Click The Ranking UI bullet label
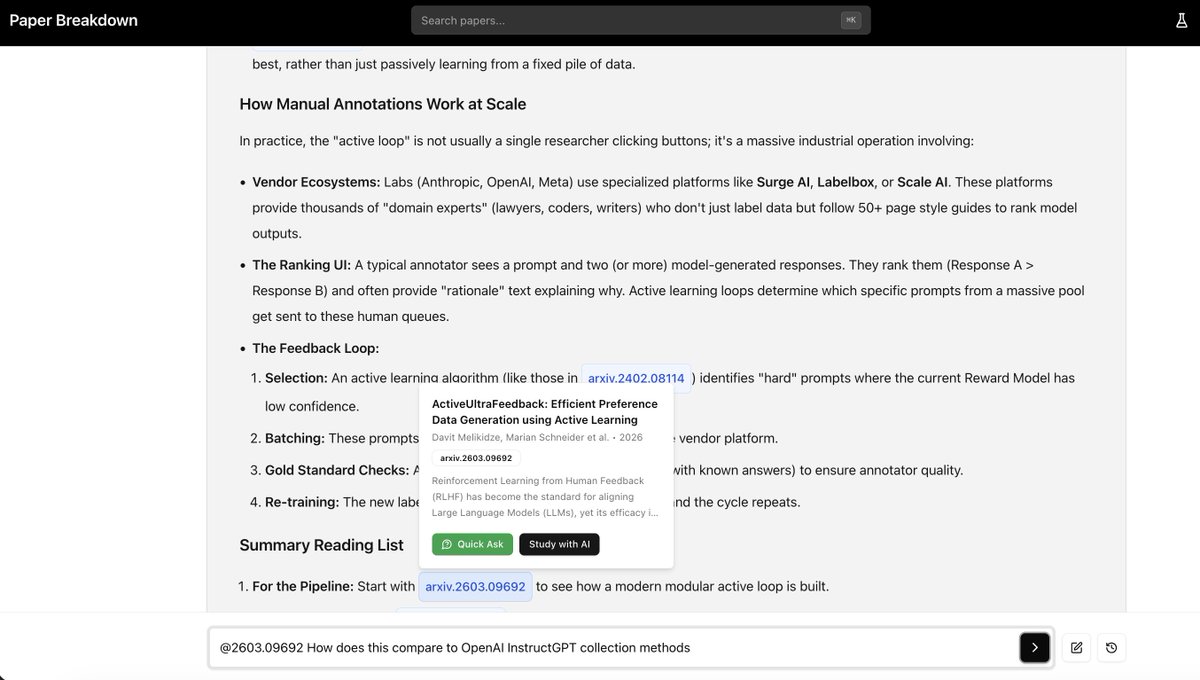Image resolution: width=1200 pixels, height=680 pixels. [x=301, y=265]
